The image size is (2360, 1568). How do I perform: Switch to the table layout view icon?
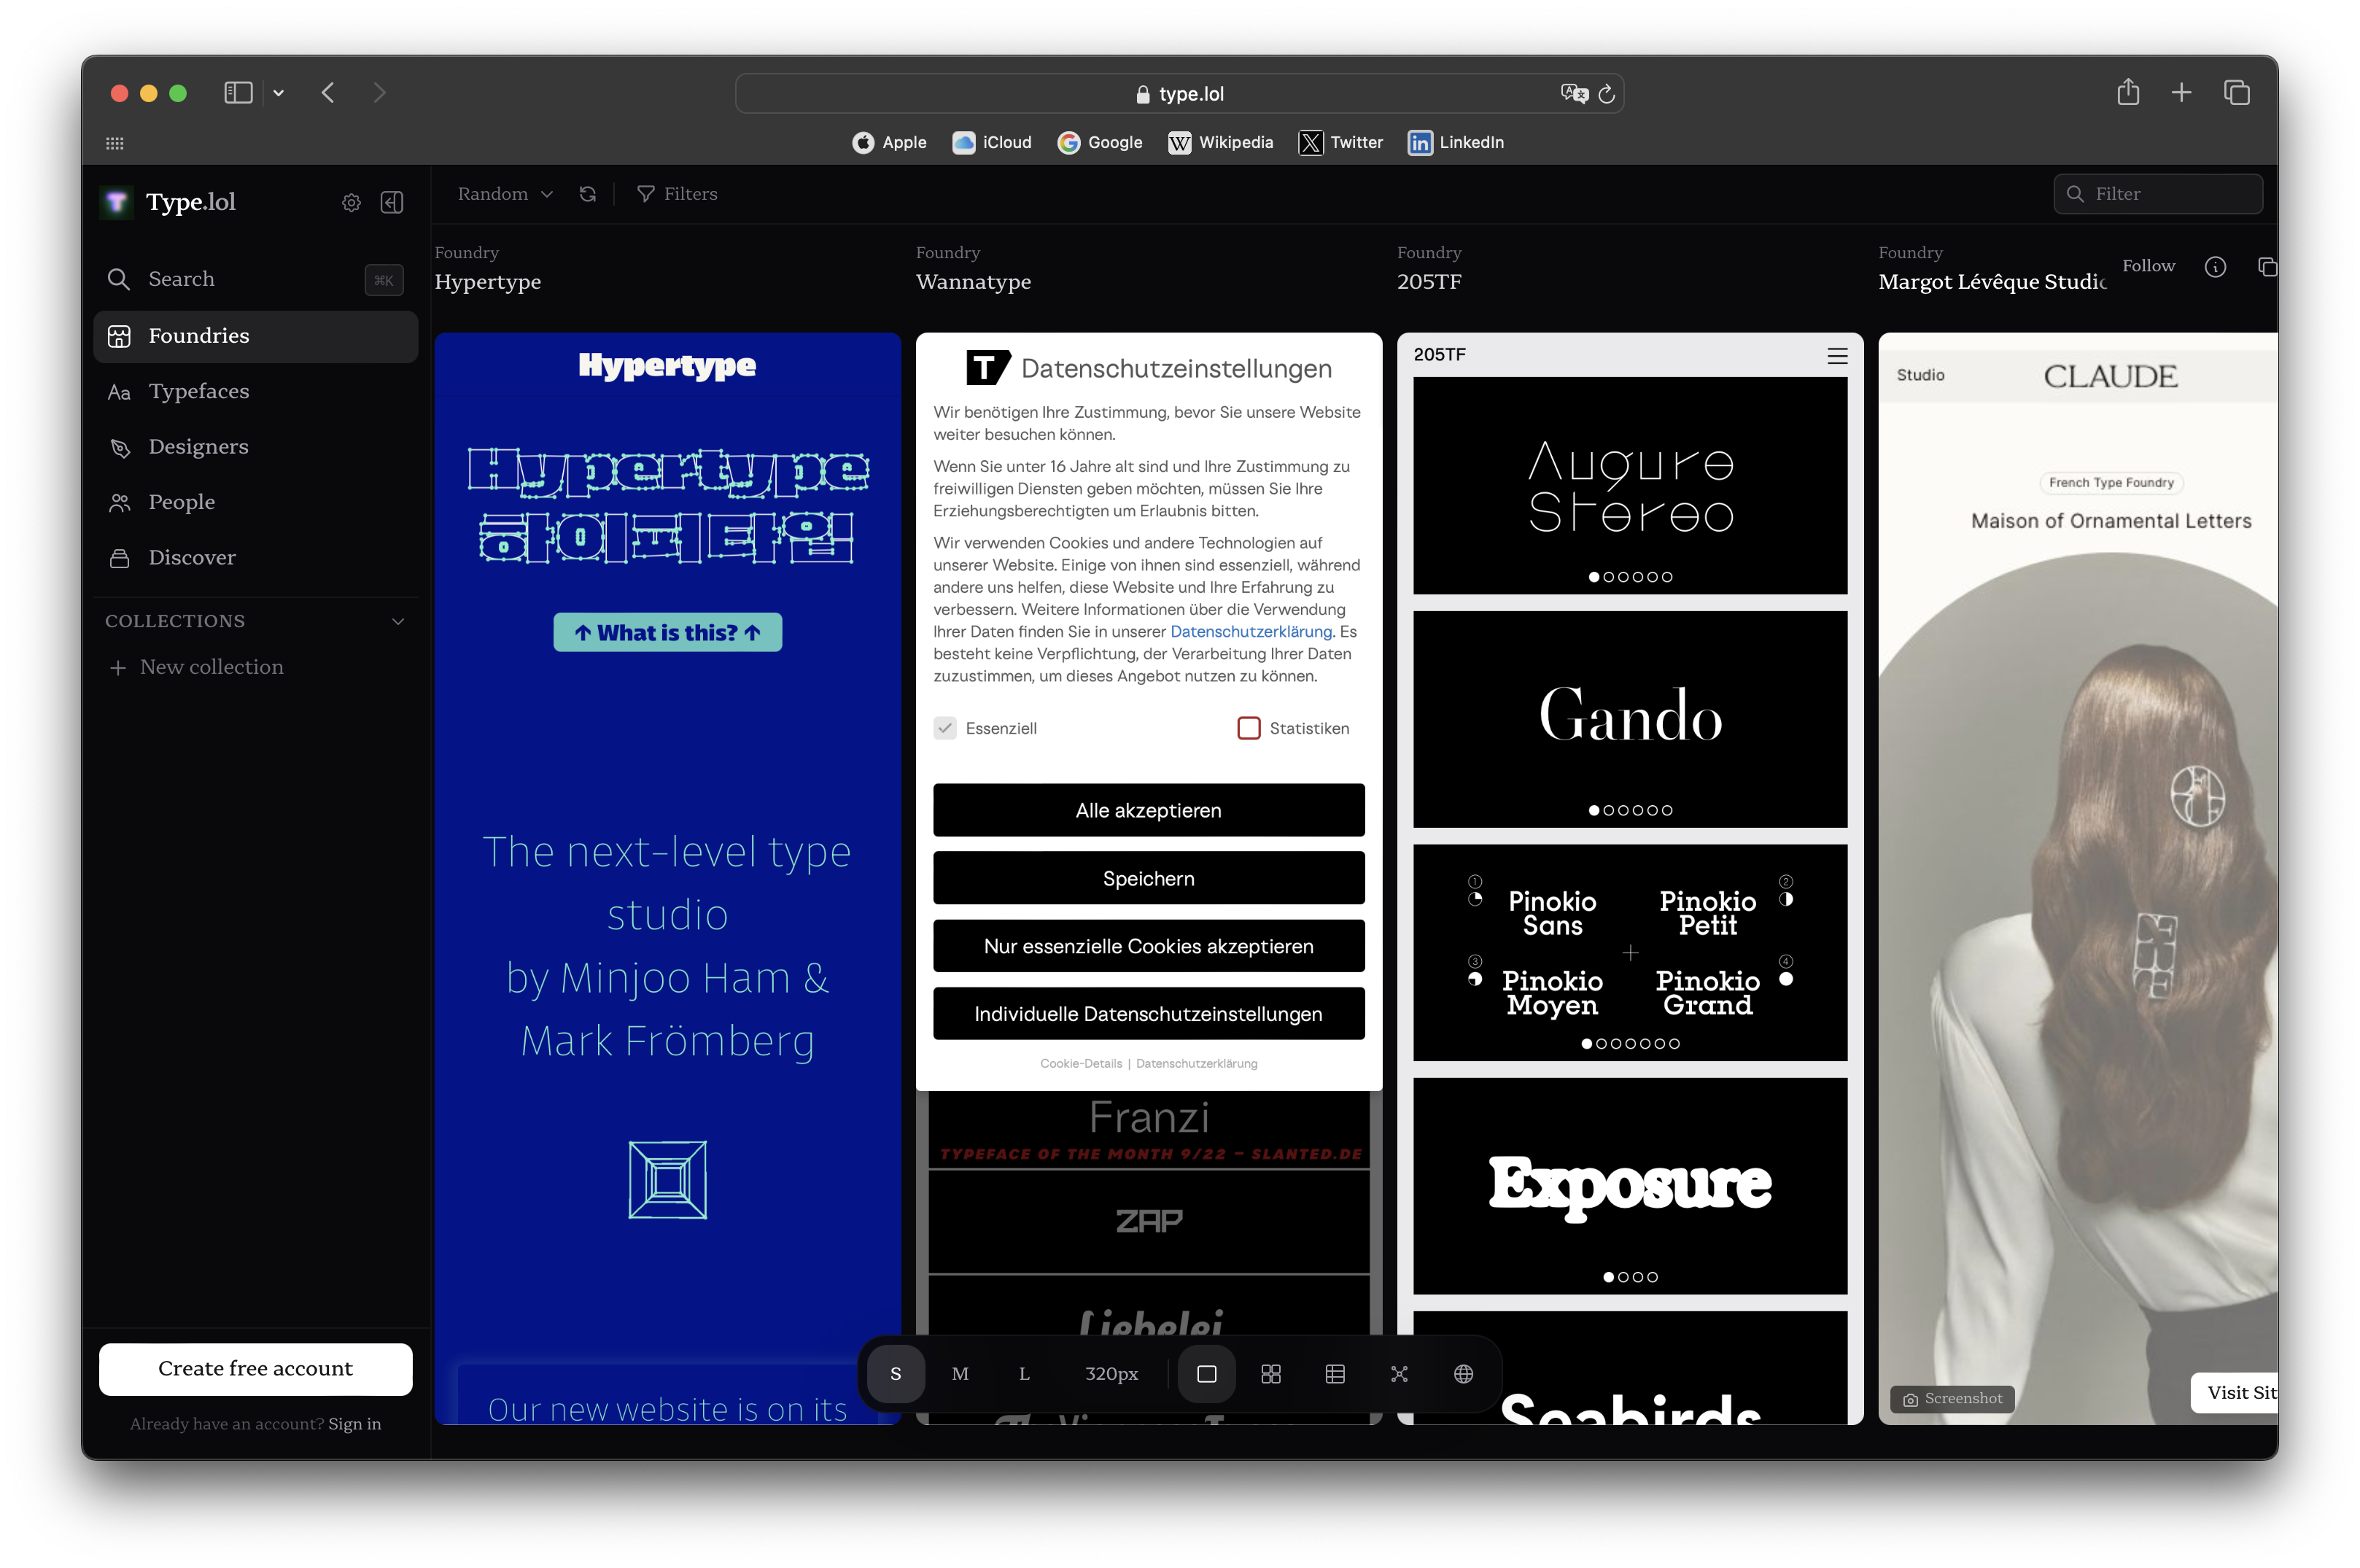(1335, 1374)
